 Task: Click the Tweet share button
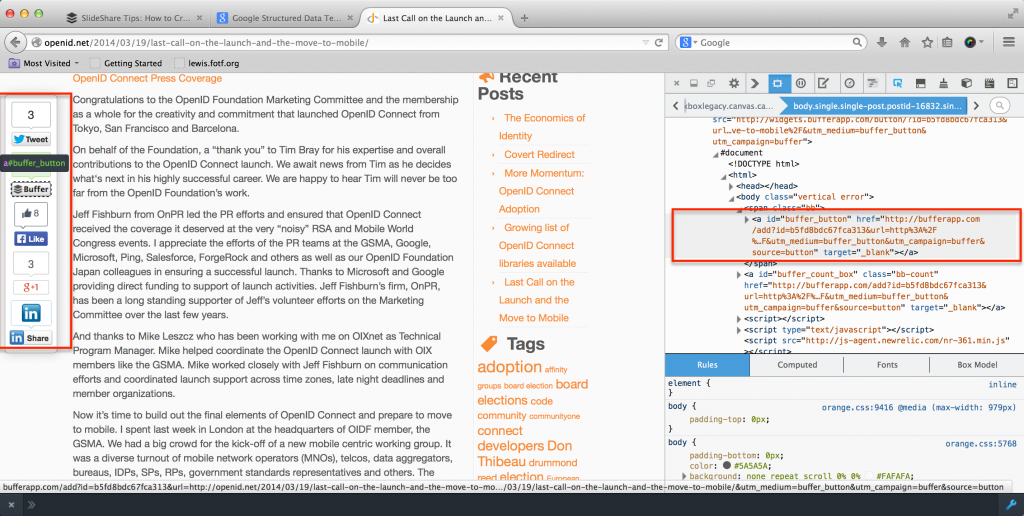pyautogui.click(x=31, y=139)
